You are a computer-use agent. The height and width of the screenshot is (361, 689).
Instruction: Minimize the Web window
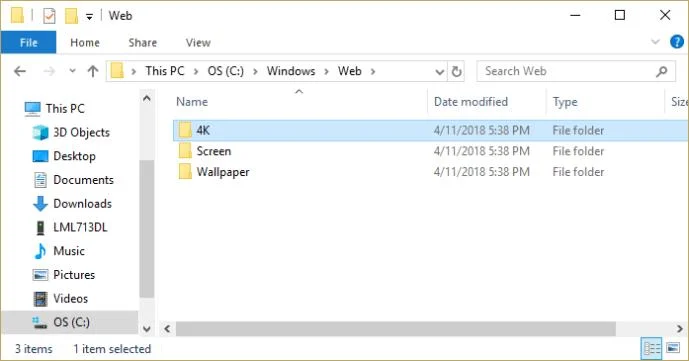click(x=575, y=15)
